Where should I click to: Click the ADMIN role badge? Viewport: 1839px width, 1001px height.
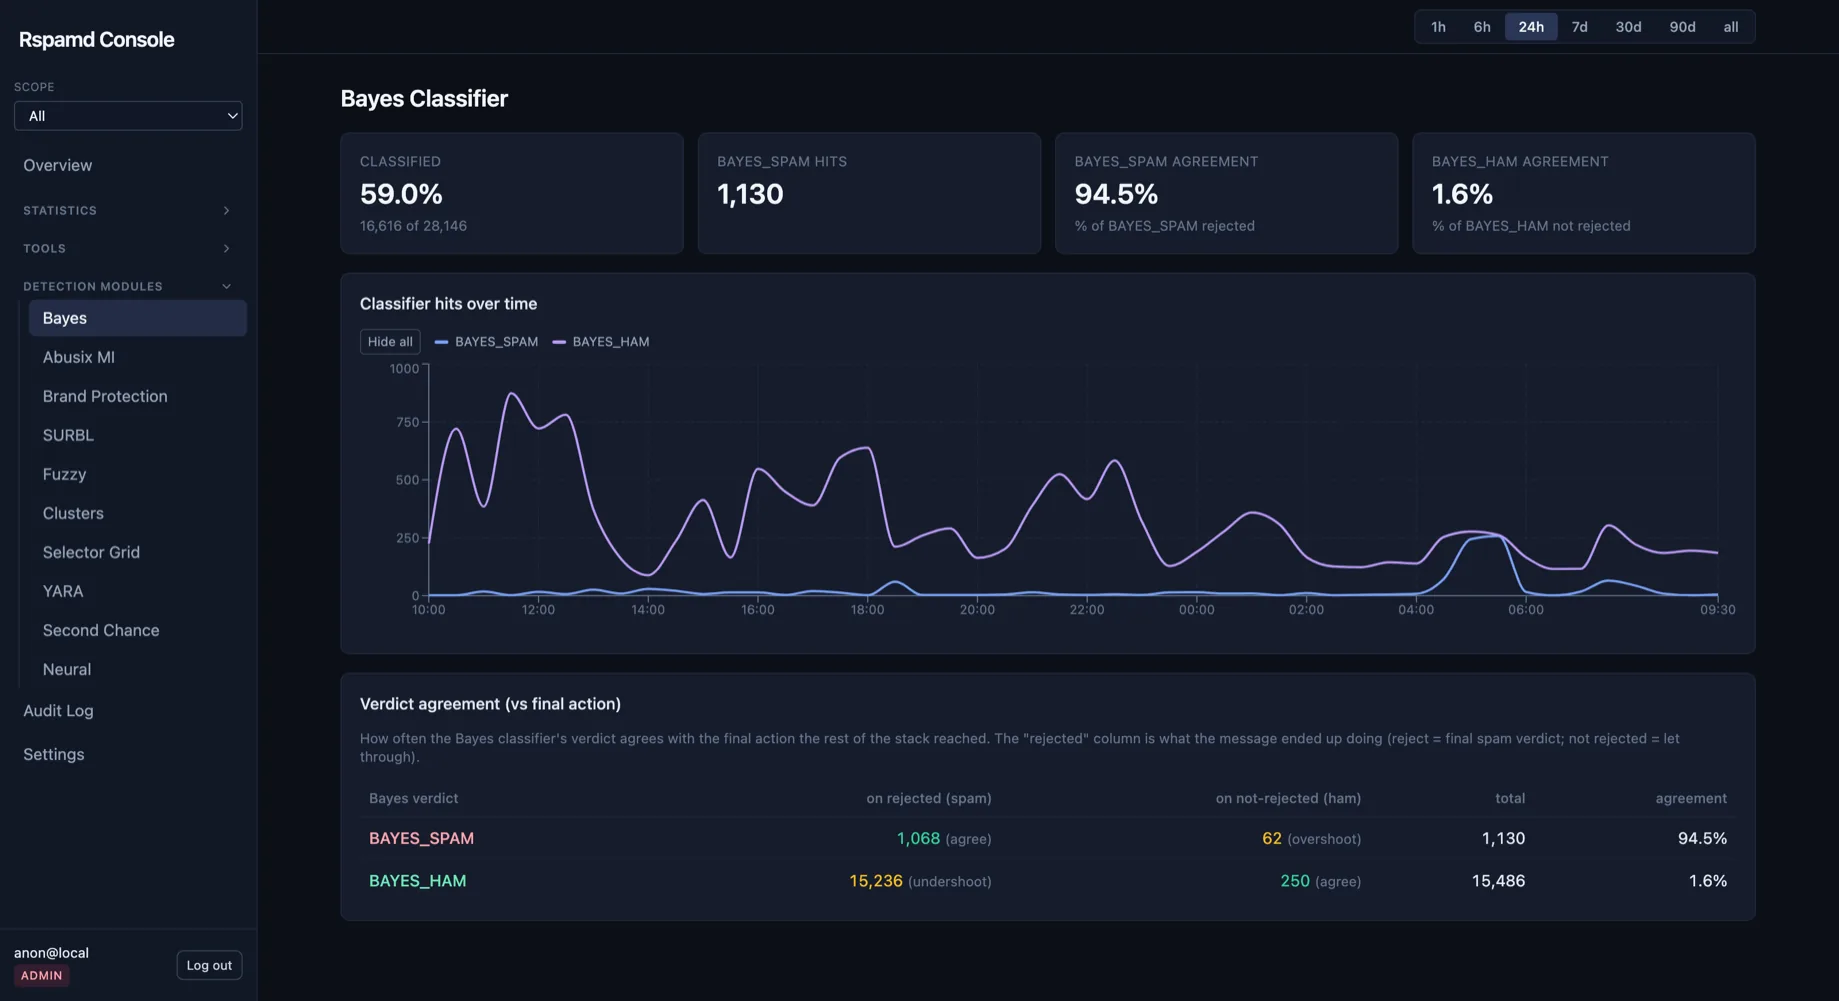click(x=41, y=976)
